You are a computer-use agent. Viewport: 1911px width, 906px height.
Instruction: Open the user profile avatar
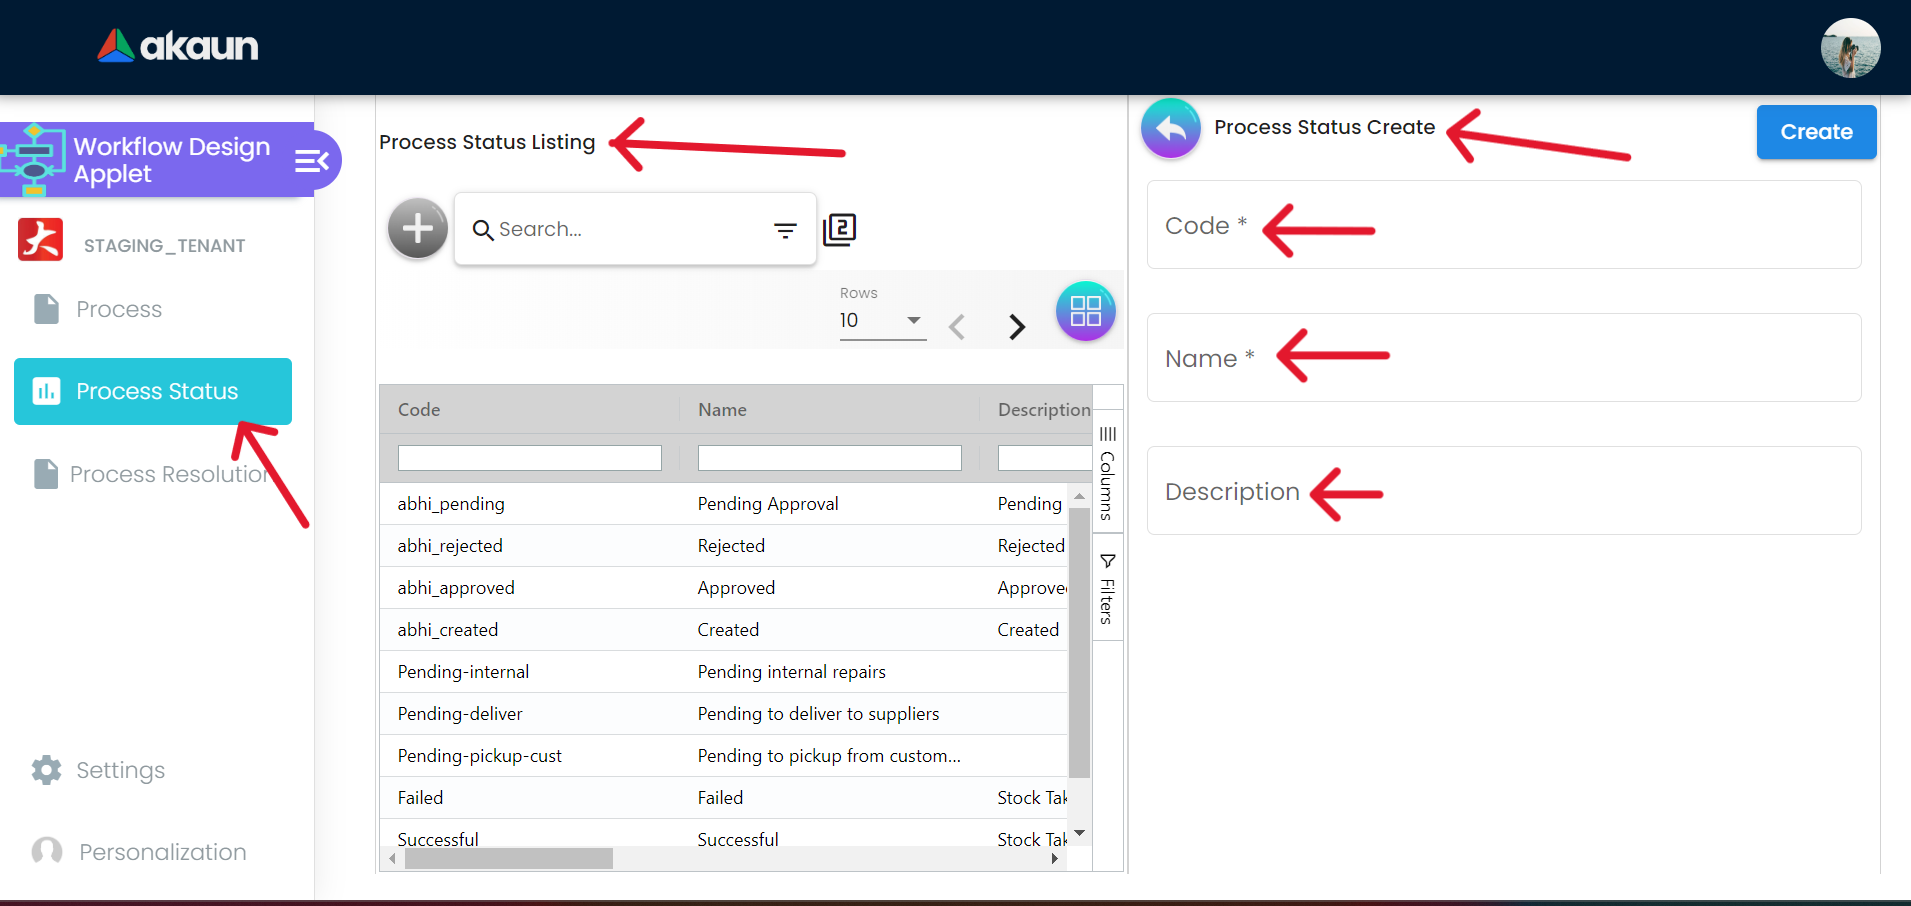1850,48
